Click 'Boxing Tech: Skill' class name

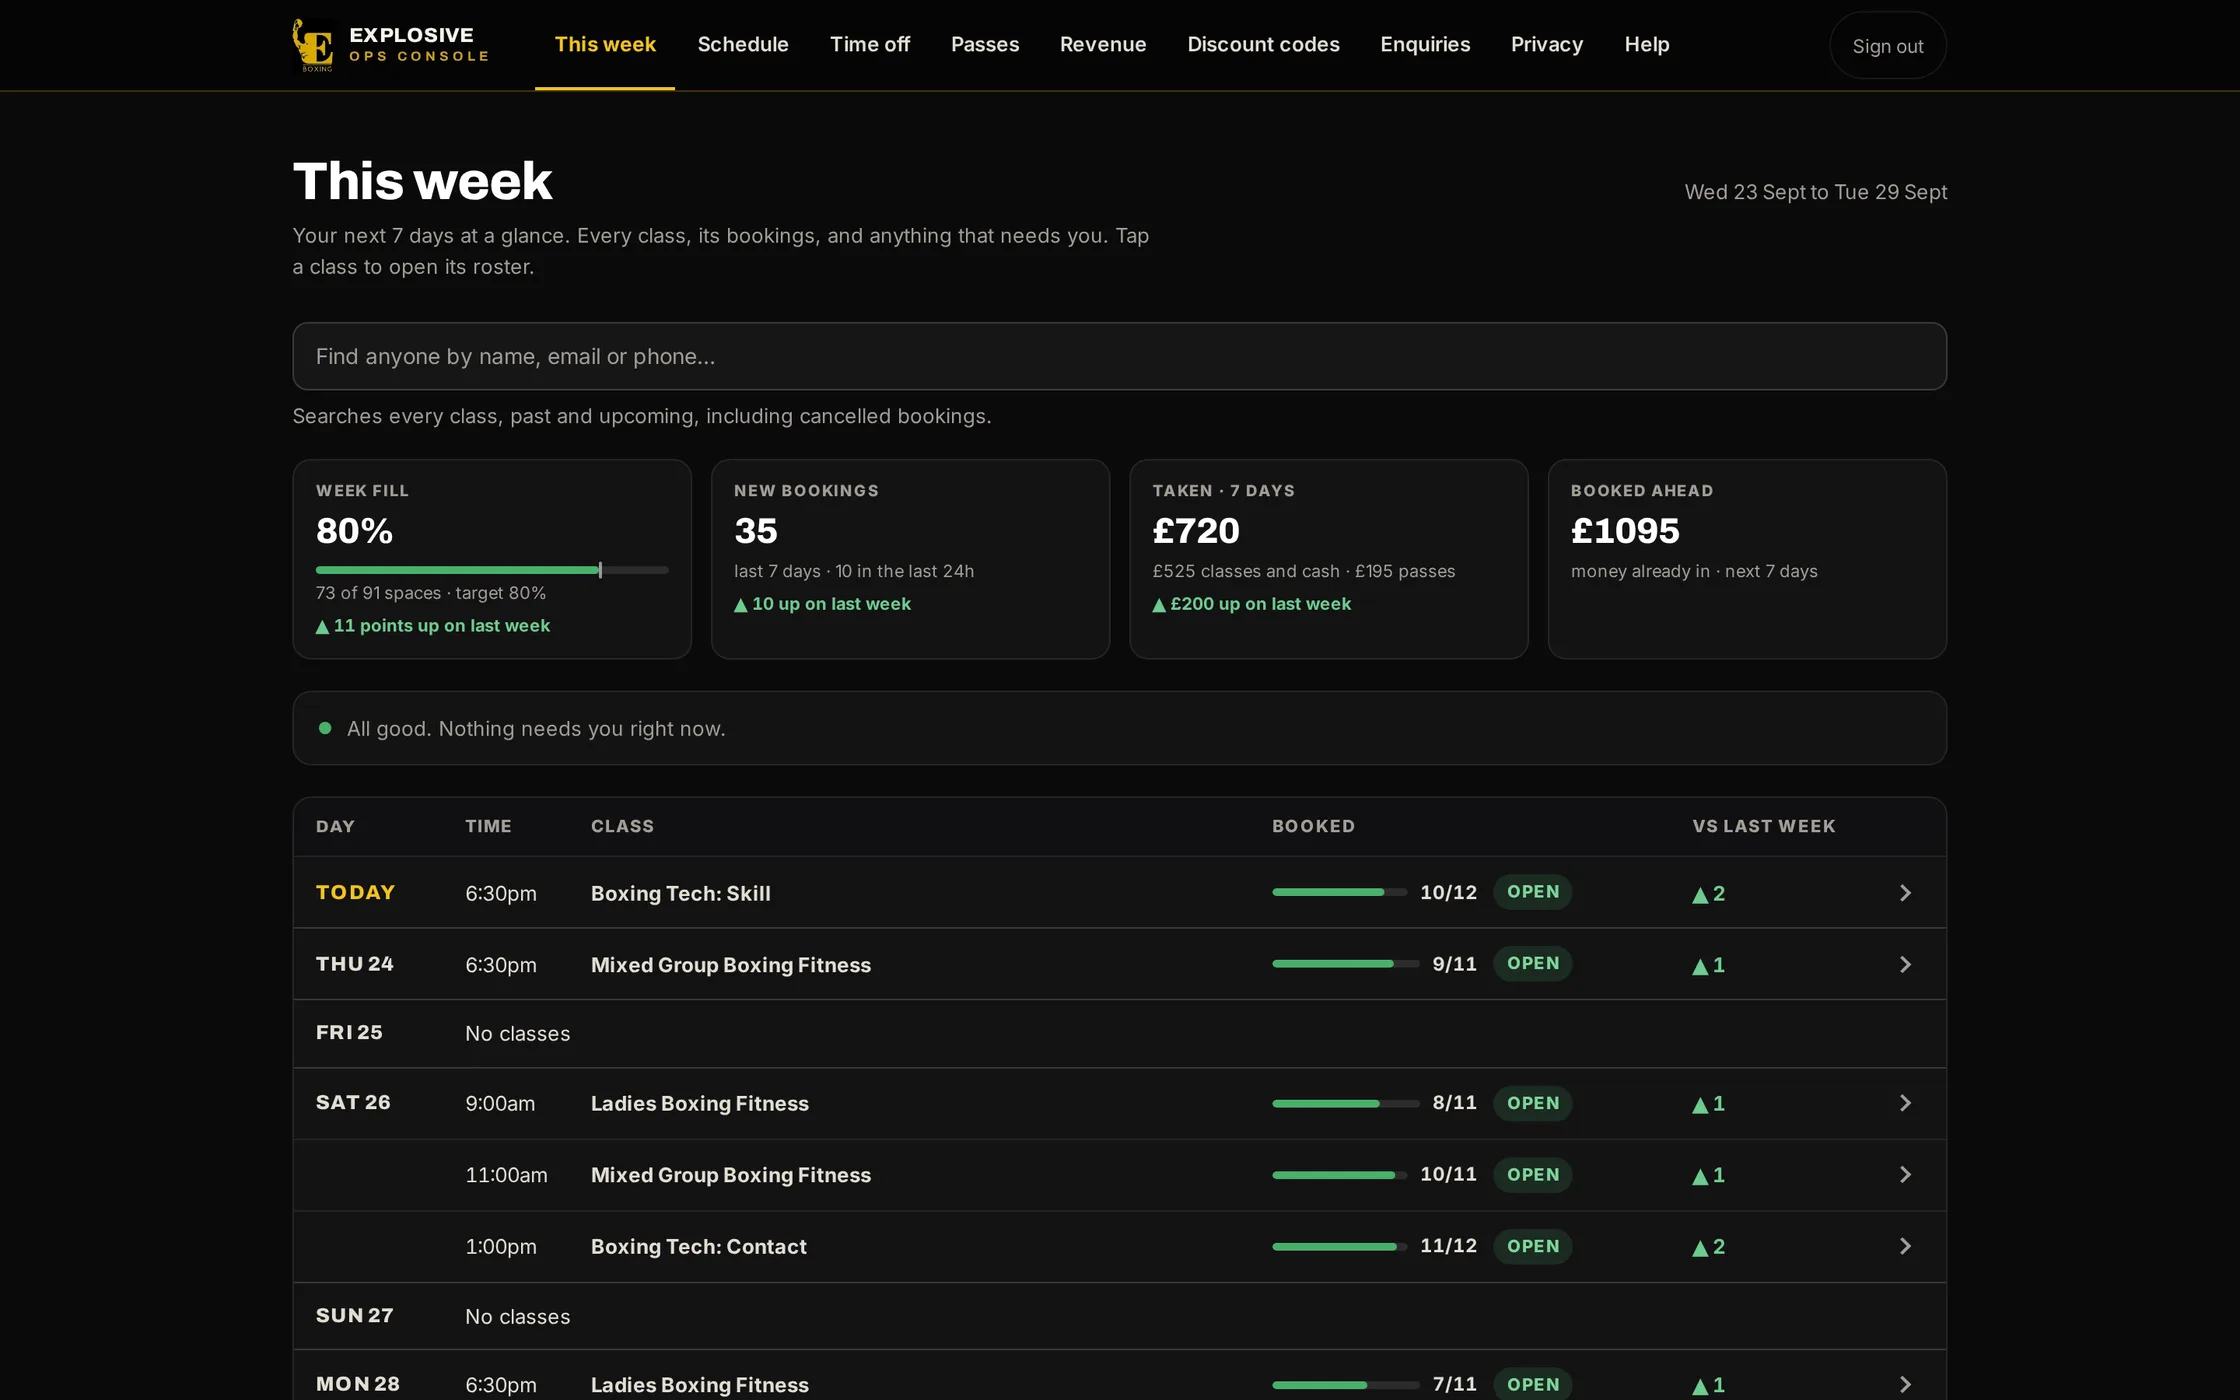coord(681,894)
